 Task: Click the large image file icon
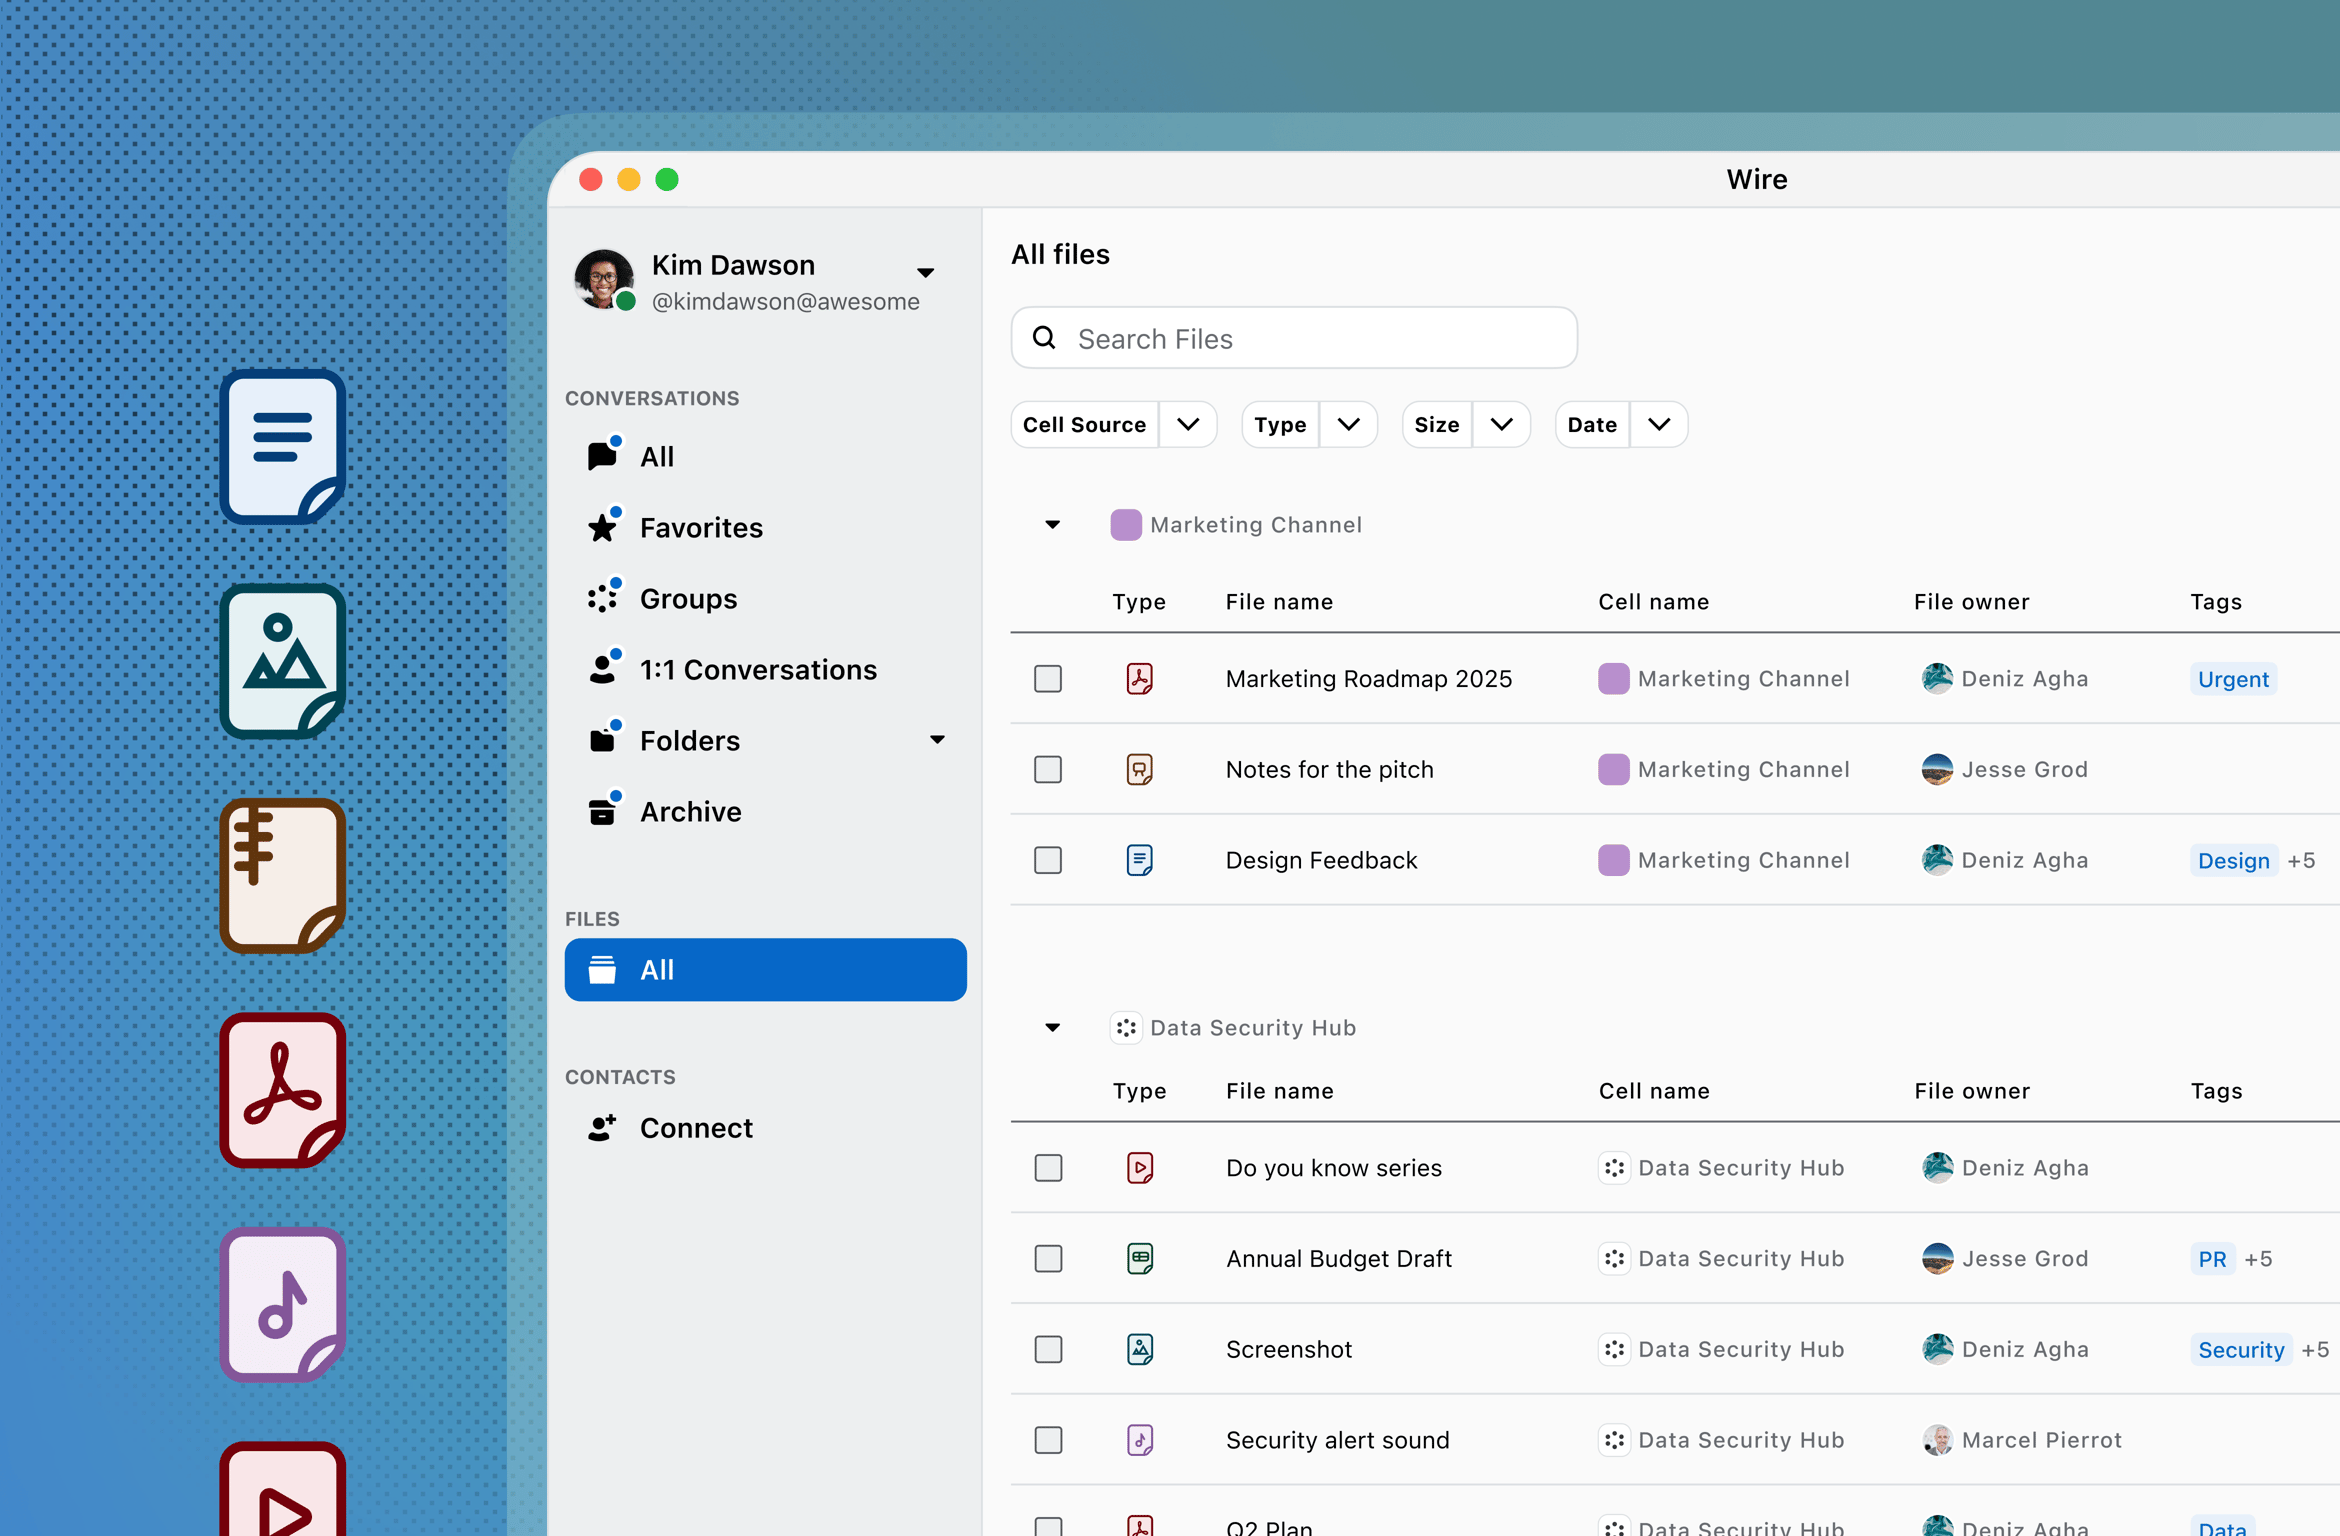(x=283, y=661)
